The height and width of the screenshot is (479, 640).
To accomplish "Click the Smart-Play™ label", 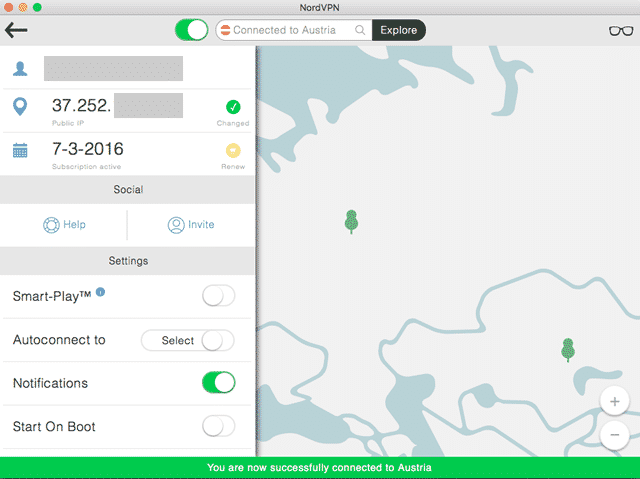I will tap(52, 296).
